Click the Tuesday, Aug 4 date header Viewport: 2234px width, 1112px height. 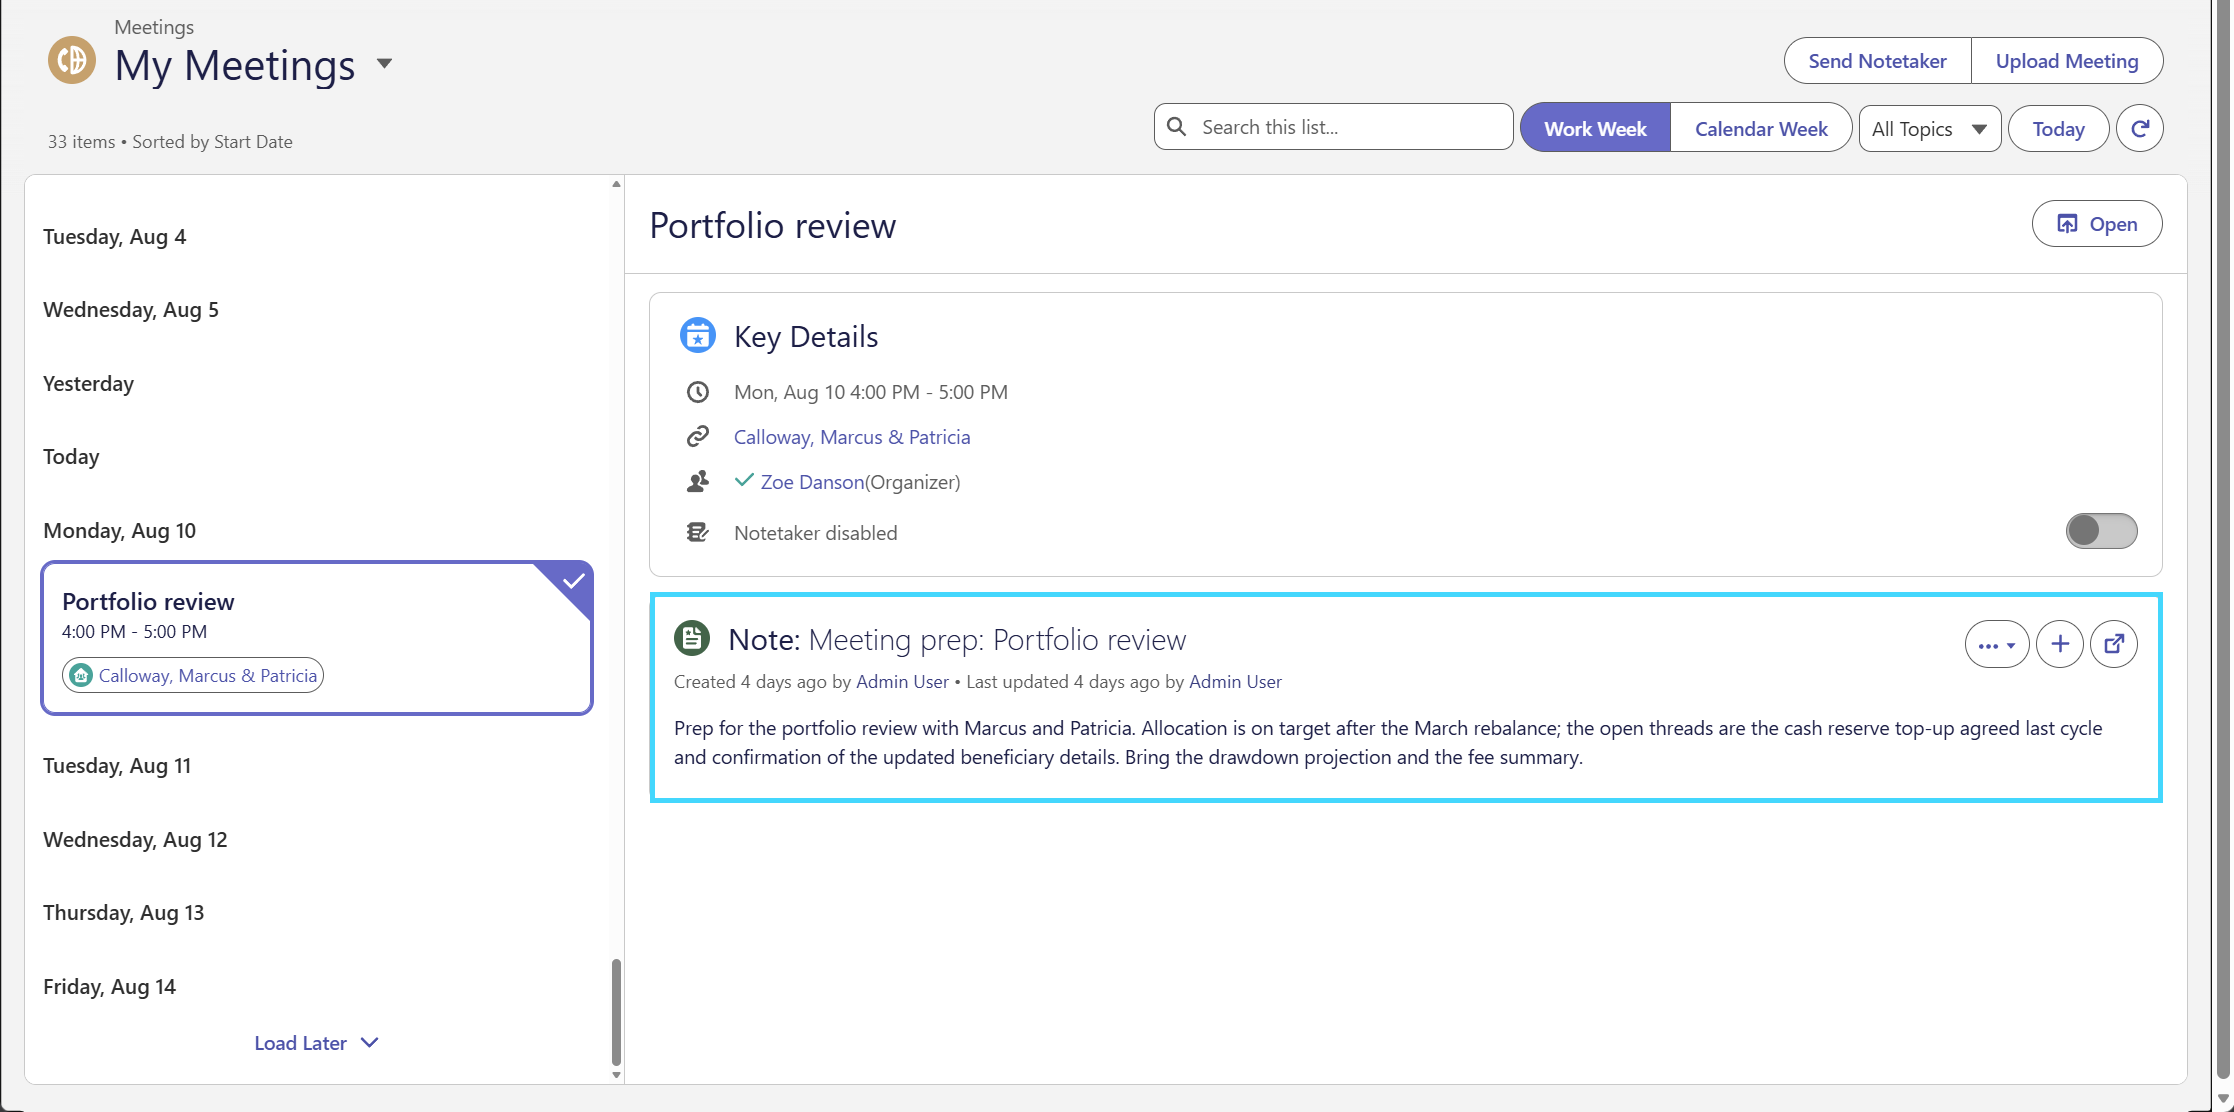[114, 237]
